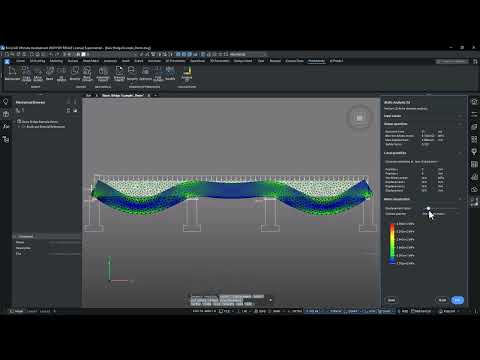Expand the child node under Beam Bridge Example
Screen dimensions: 480x360
[x=19, y=127]
